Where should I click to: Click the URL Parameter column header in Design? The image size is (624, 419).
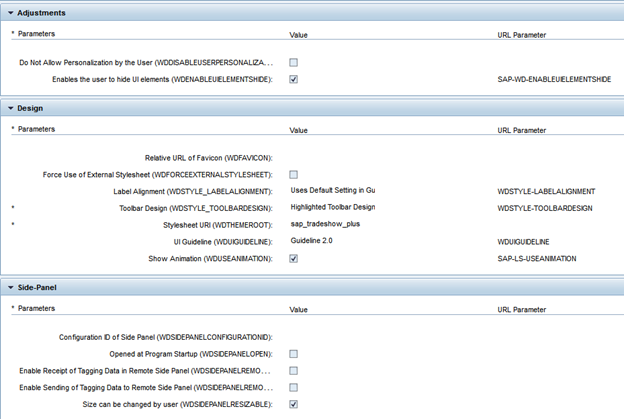(521, 130)
